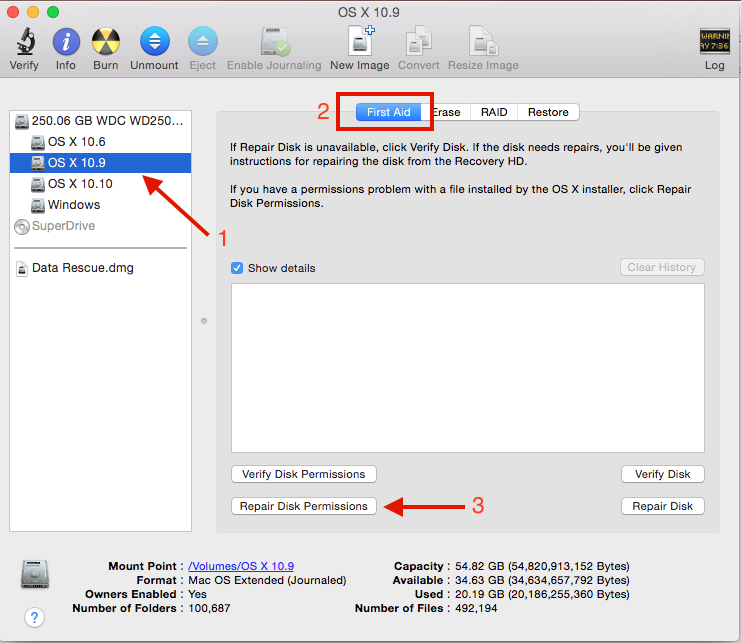Click the Enable Journaling toolbar icon

pos(275,42)
